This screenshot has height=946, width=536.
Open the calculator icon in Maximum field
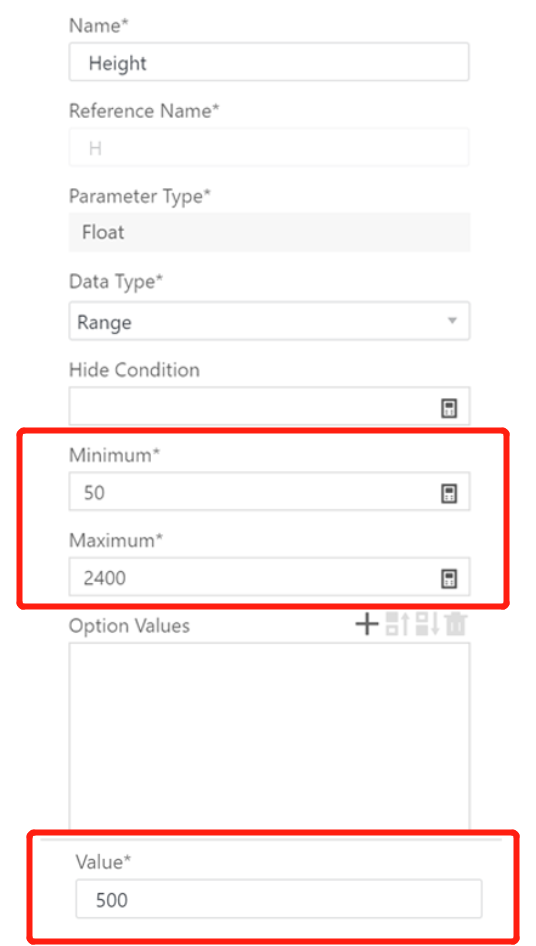(448, 579)
